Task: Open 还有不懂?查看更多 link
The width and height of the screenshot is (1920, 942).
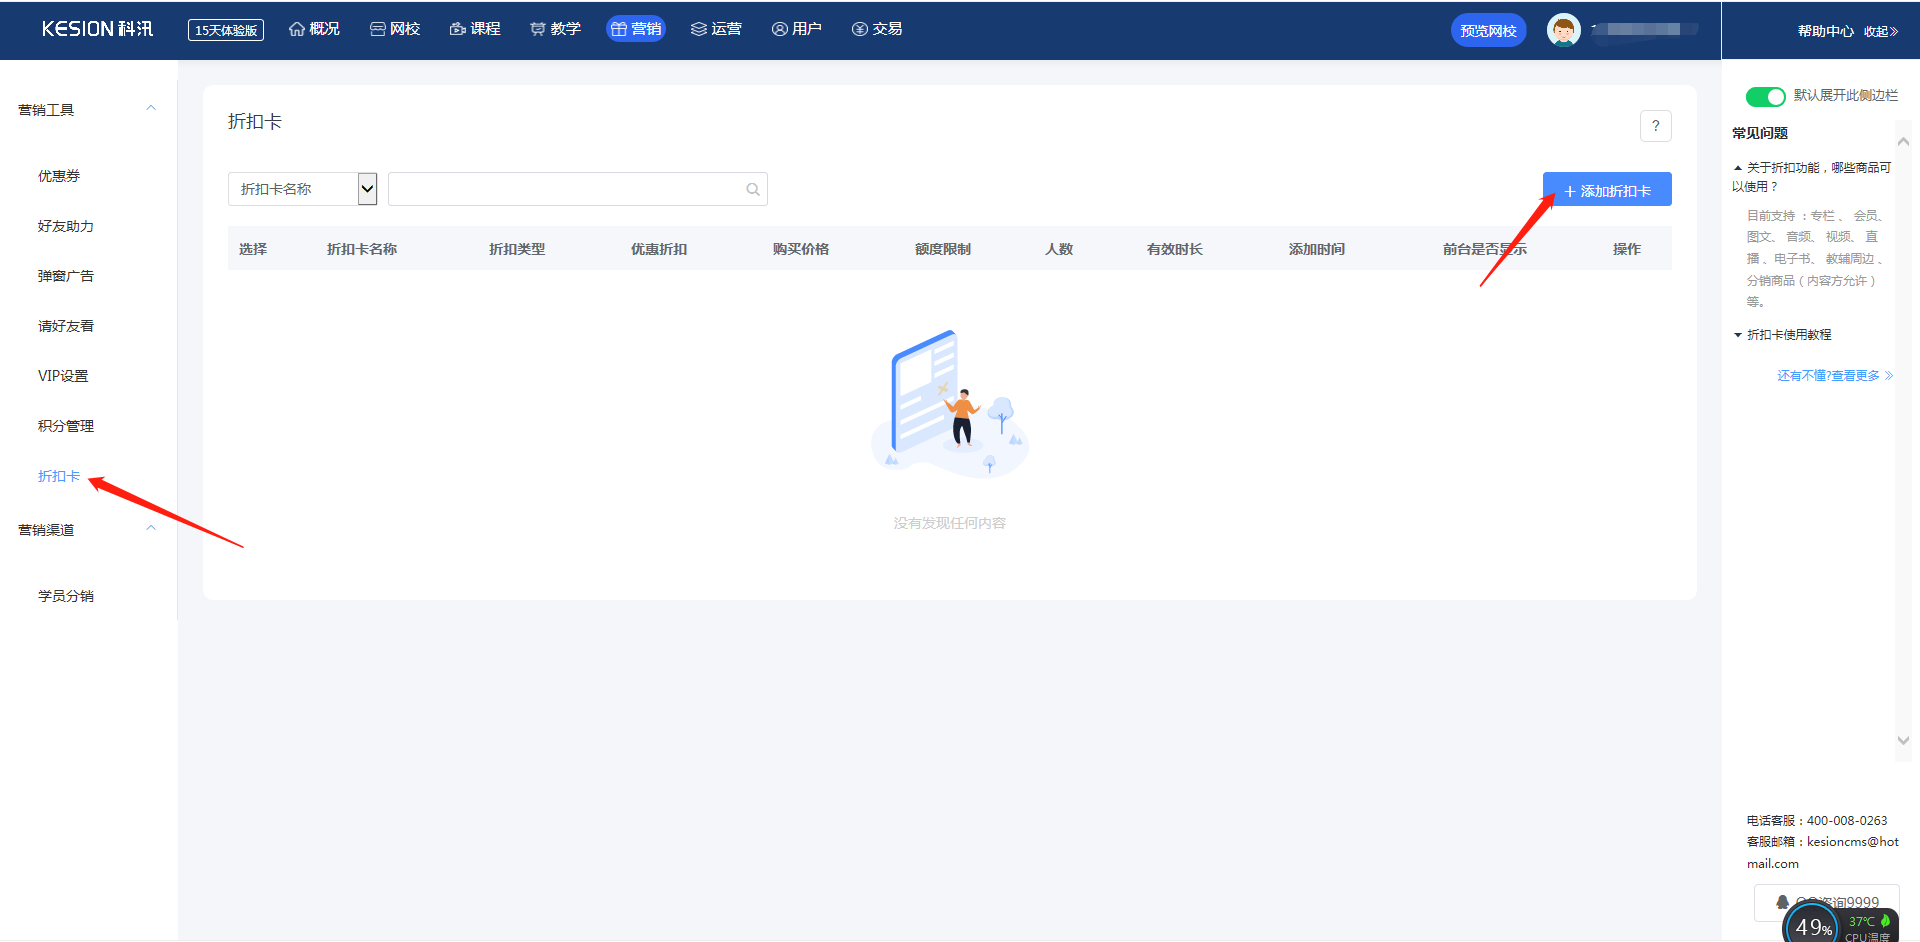Action: point(1834,376)
